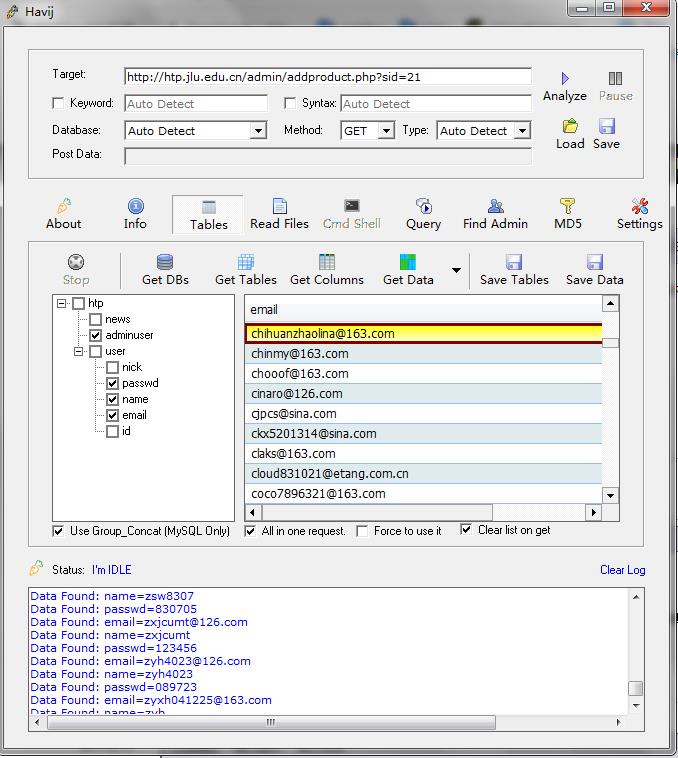Select row coco7896321@163.com
Image resolution: width=678 pixels, height=758 pixels.
tap(423, 494)
